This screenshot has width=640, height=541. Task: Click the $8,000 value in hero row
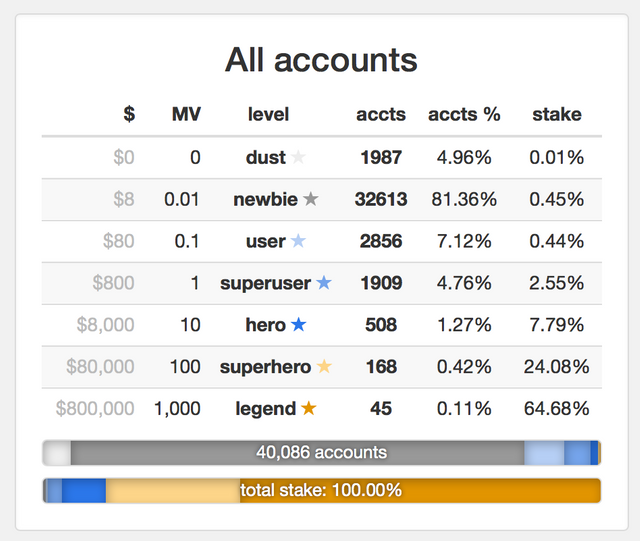[x=105, y=325]
